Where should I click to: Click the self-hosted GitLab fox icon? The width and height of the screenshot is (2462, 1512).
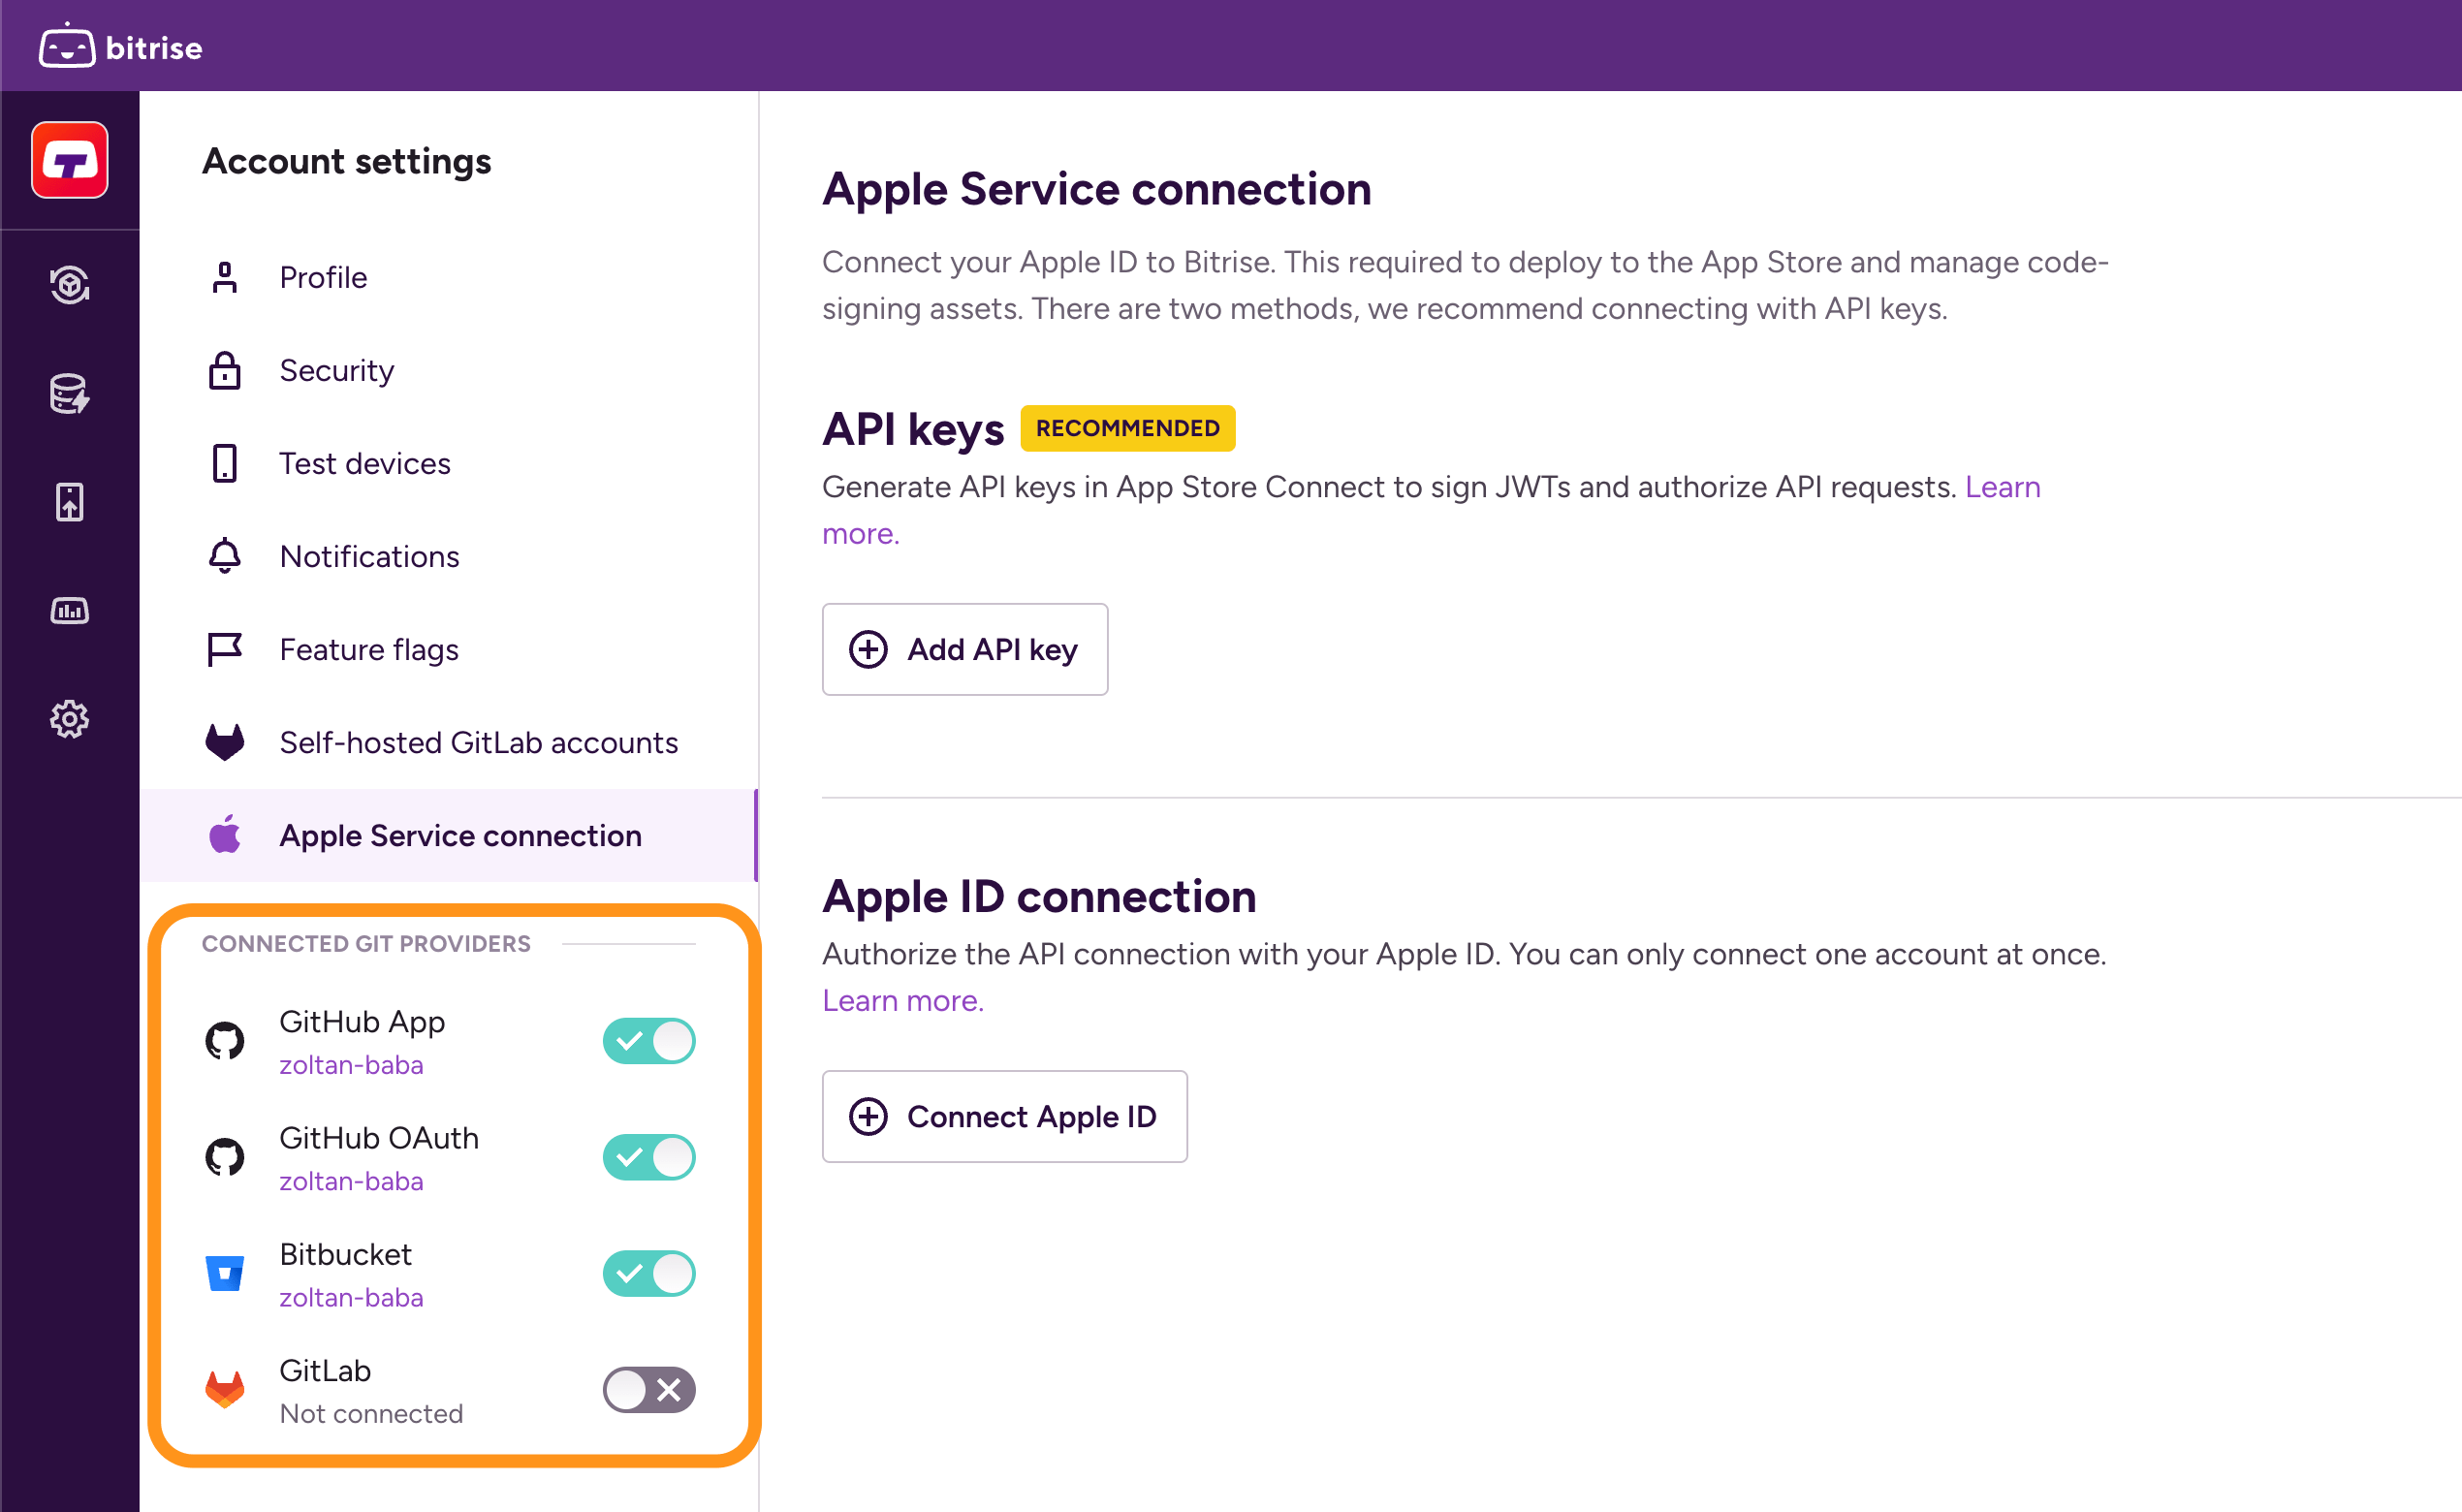click(x=225, y=742)
